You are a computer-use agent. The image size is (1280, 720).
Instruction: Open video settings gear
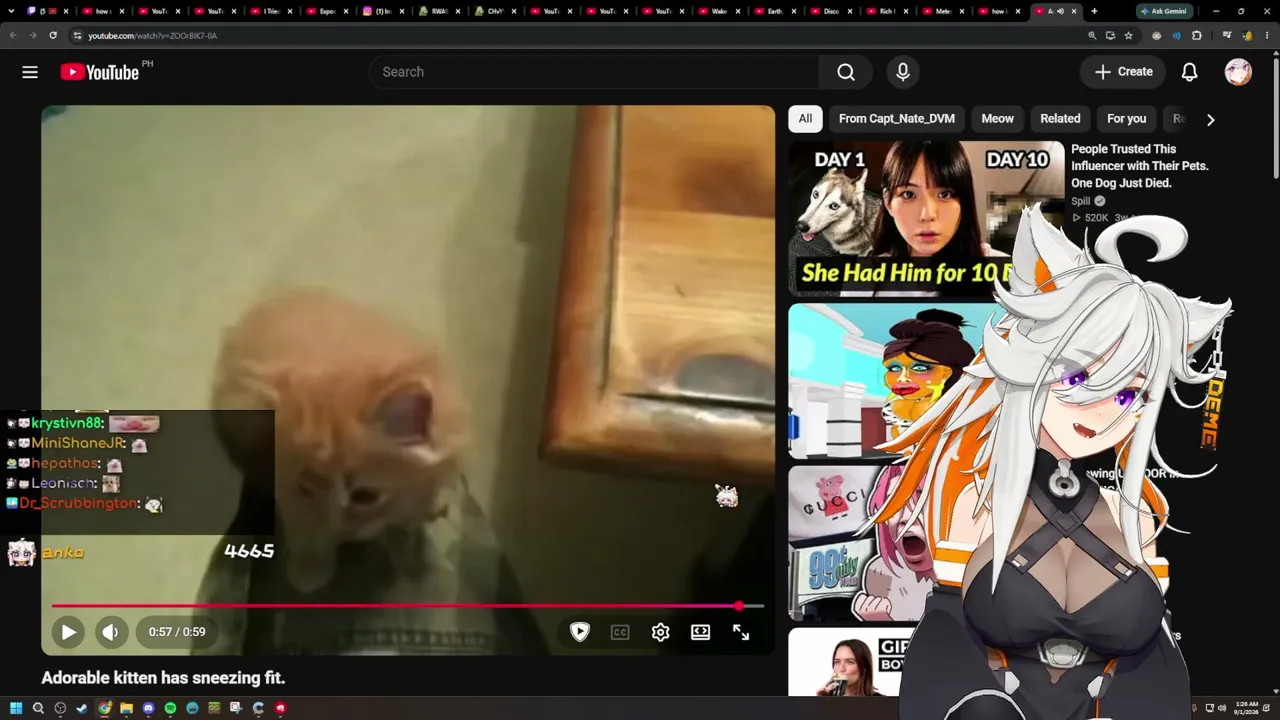pos(660,632)
